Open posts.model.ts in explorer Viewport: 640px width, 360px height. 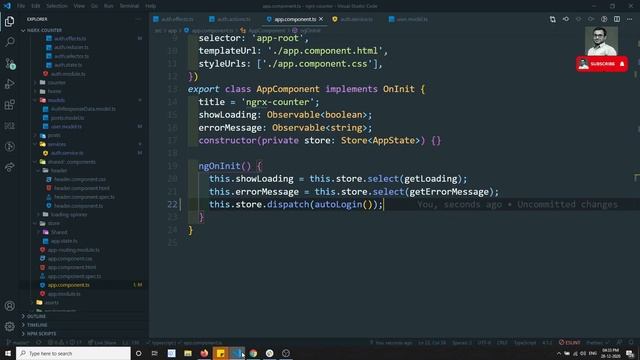67,118
